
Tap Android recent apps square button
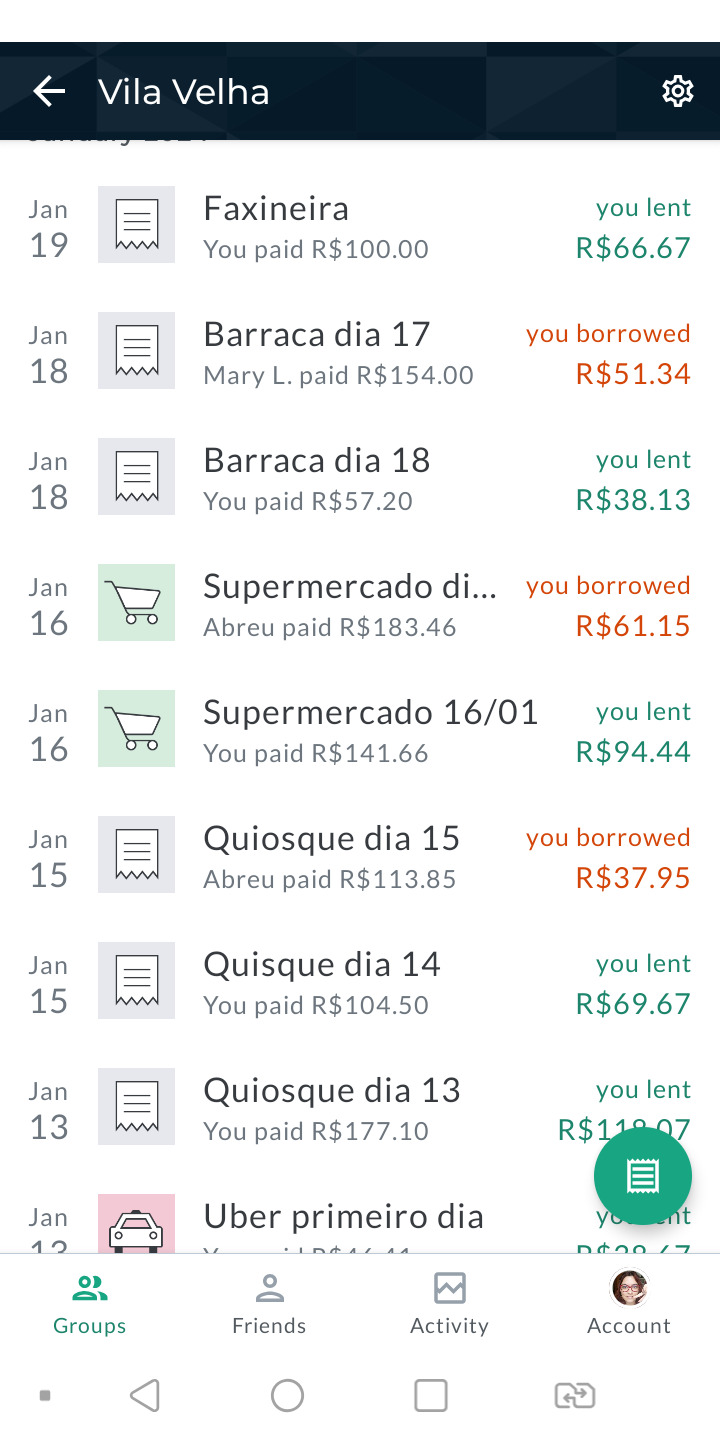(x=431, y=1395)
